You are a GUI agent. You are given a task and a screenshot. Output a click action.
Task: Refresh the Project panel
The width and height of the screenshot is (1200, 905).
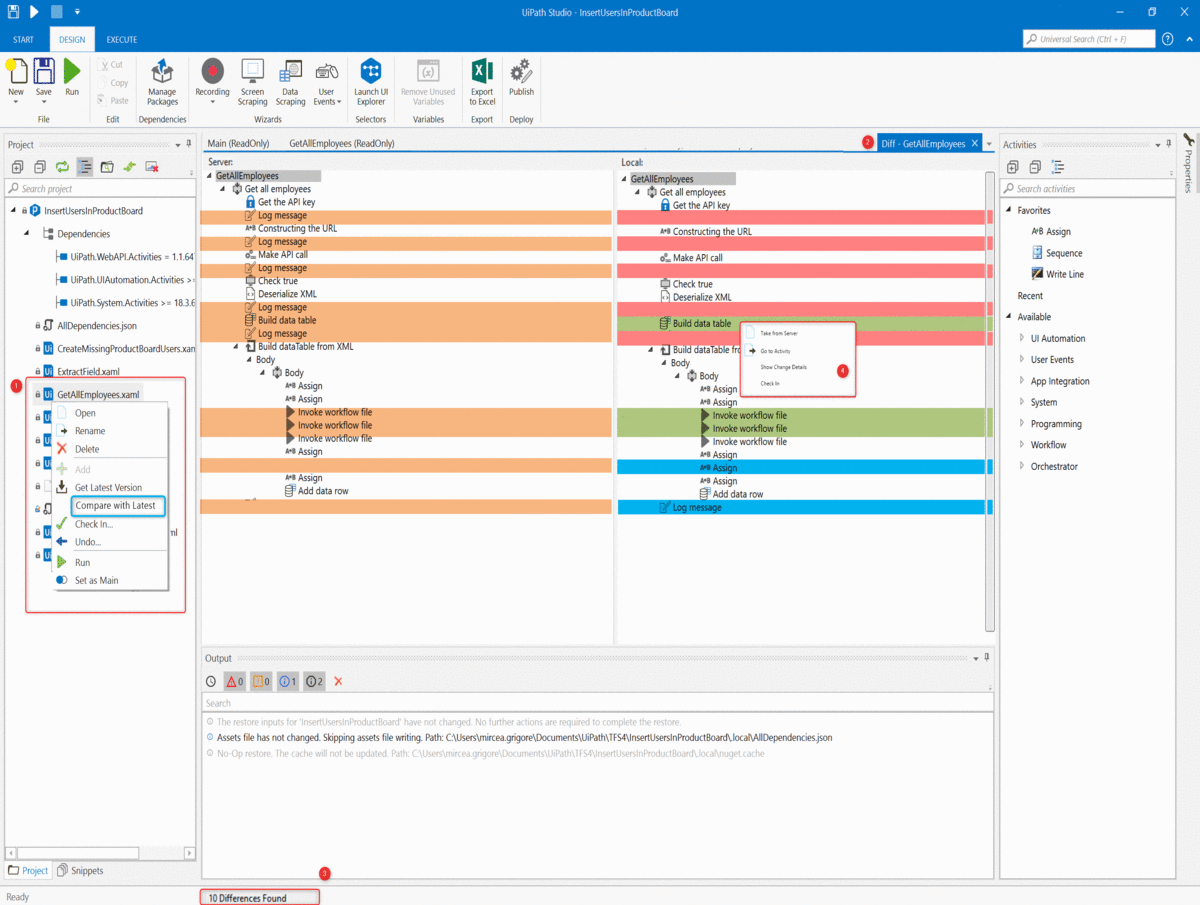tap(62, 167)
